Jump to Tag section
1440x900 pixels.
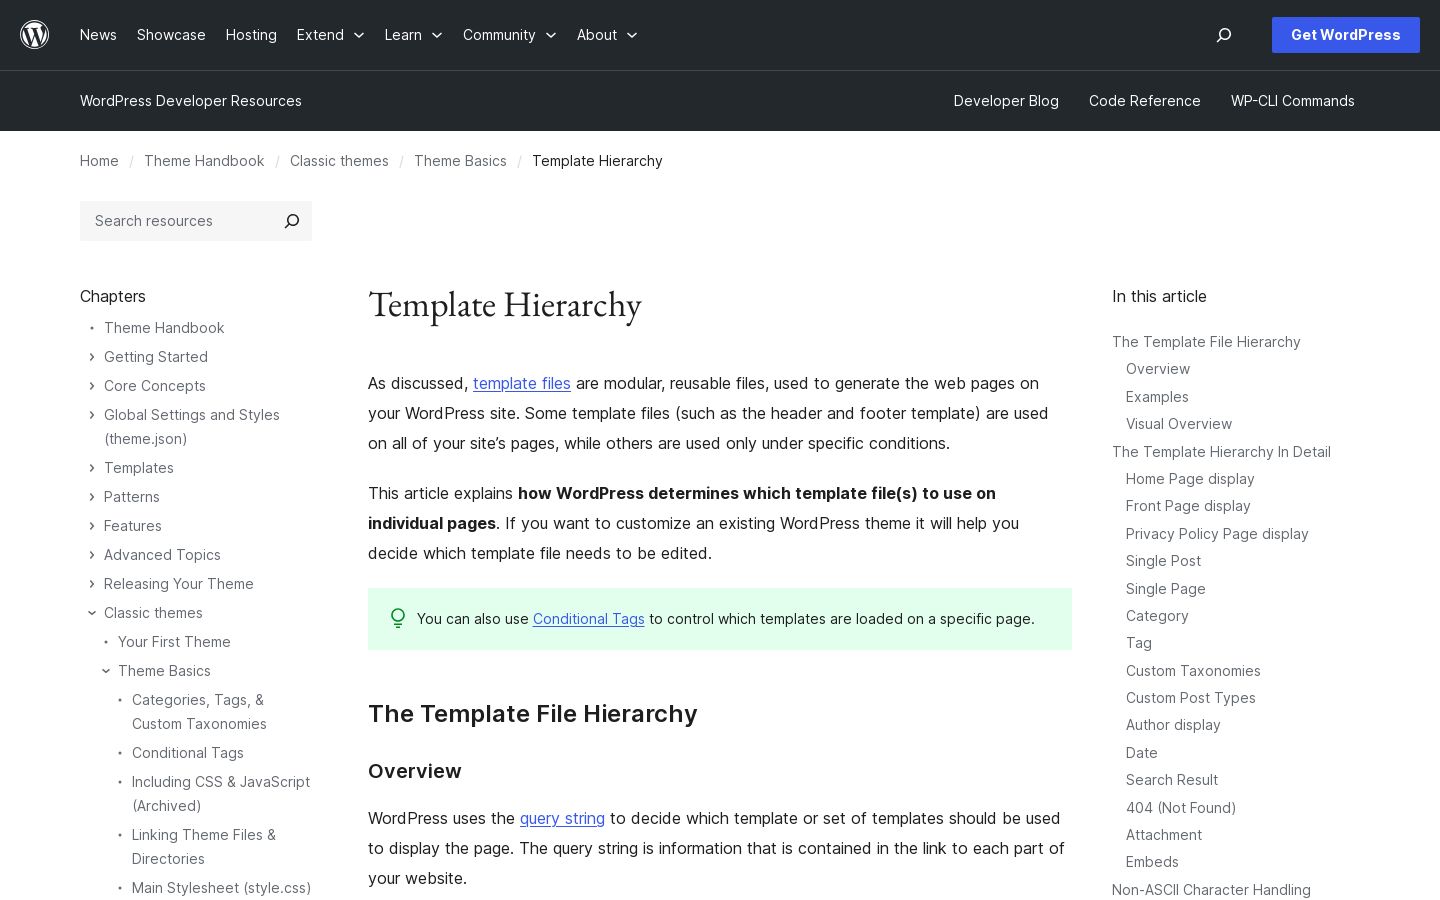[1139, 643]
